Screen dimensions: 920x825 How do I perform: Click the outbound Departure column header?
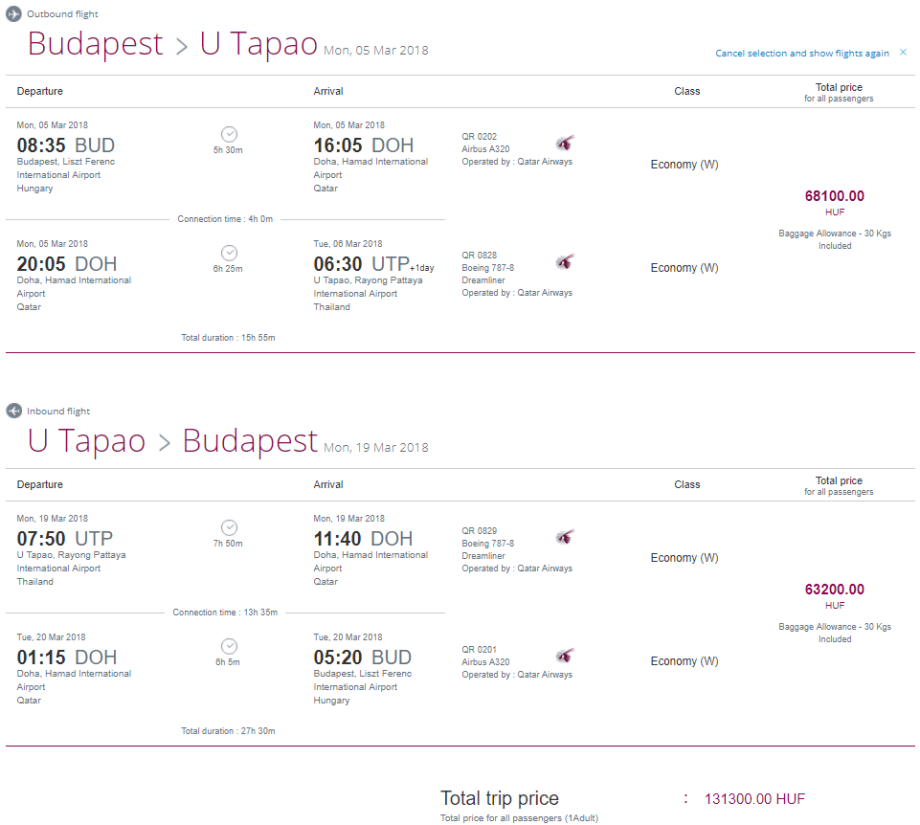[40, 91]
